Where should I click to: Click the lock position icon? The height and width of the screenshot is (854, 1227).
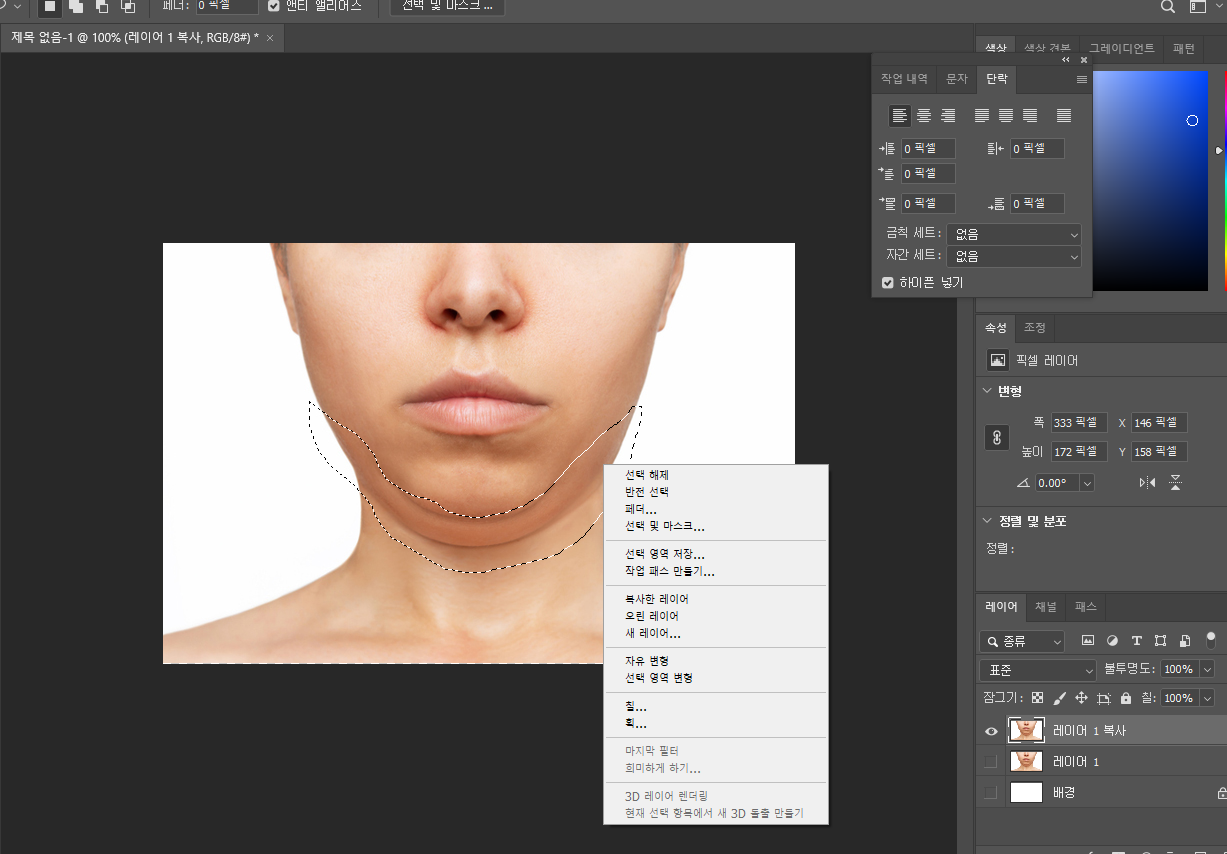click(1081, 697)
